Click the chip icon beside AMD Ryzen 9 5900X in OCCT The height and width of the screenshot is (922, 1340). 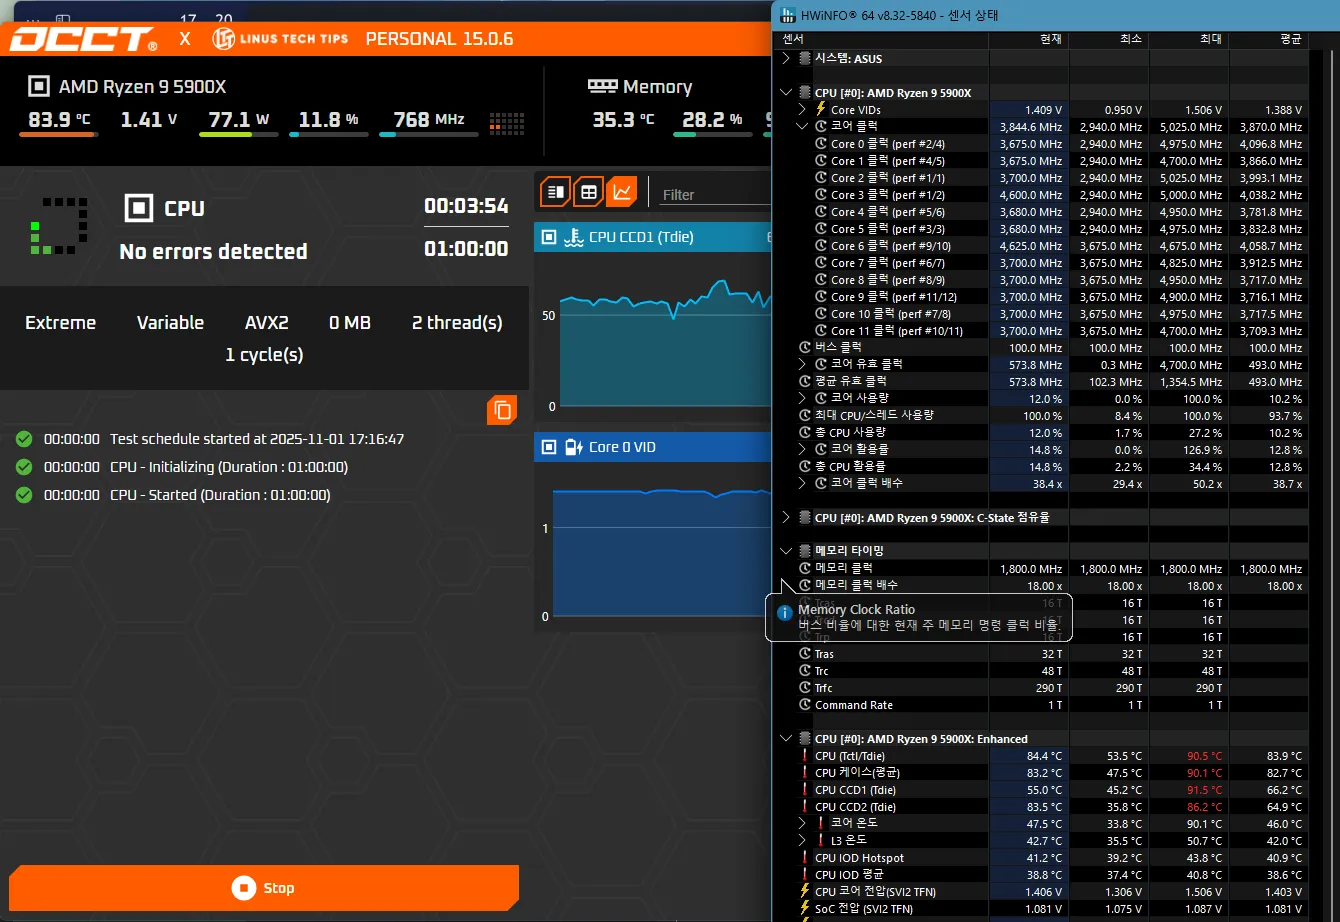pyautogui.click(x=38, y=87)
